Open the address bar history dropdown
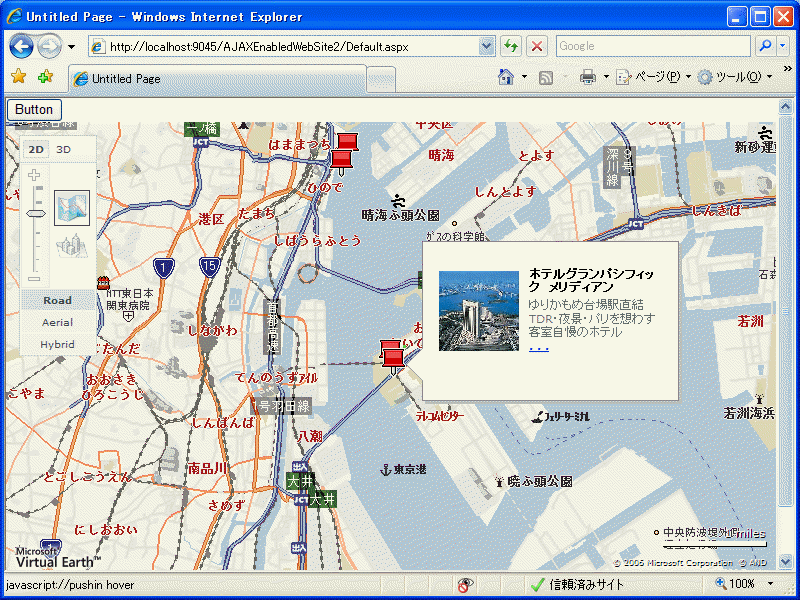800x600 pixels. pyautogui.click(x=487, y=46)
